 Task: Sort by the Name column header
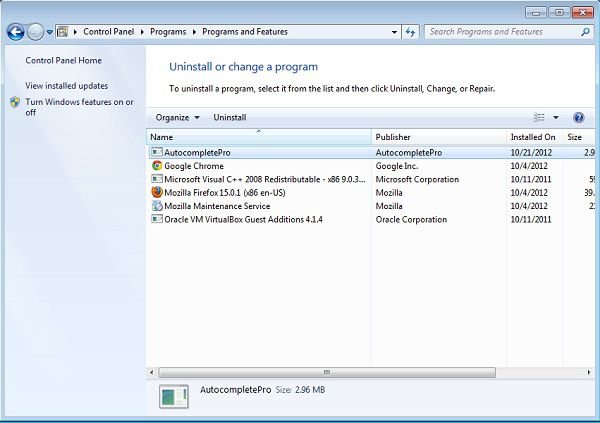pyautogui.click(x=259, y=137)
